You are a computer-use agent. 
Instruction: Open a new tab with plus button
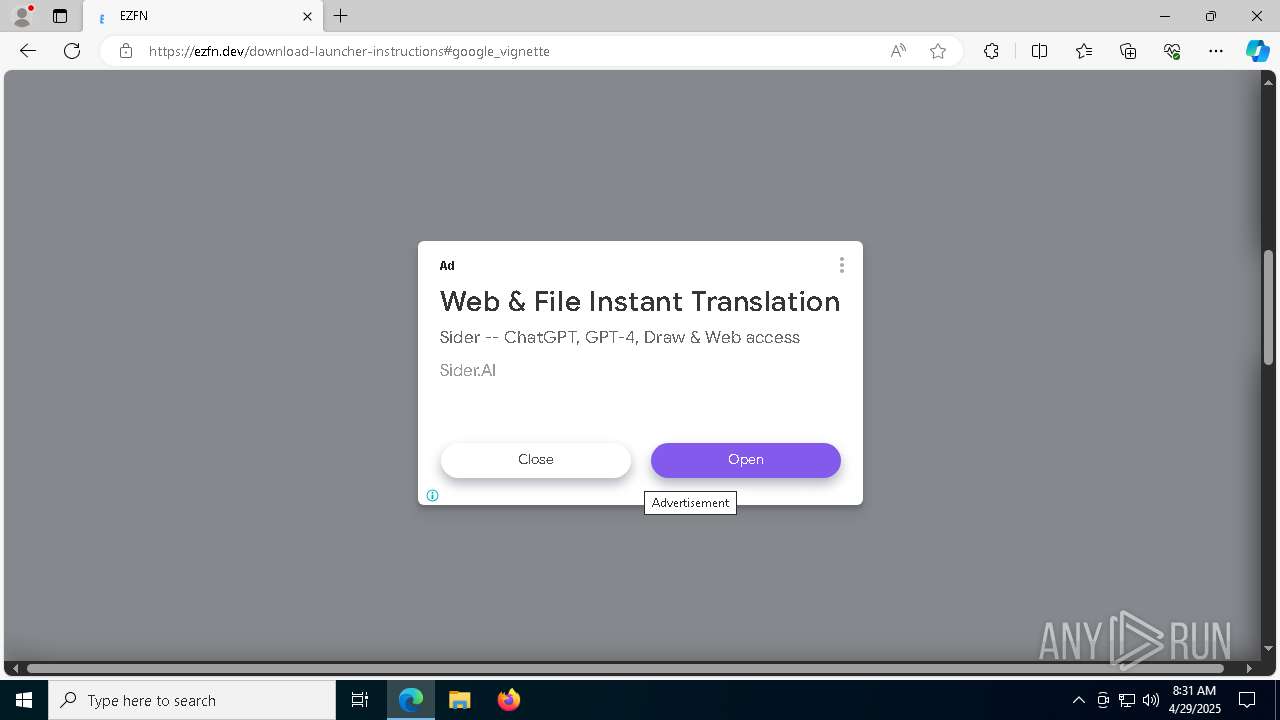(x=341, y=16)
